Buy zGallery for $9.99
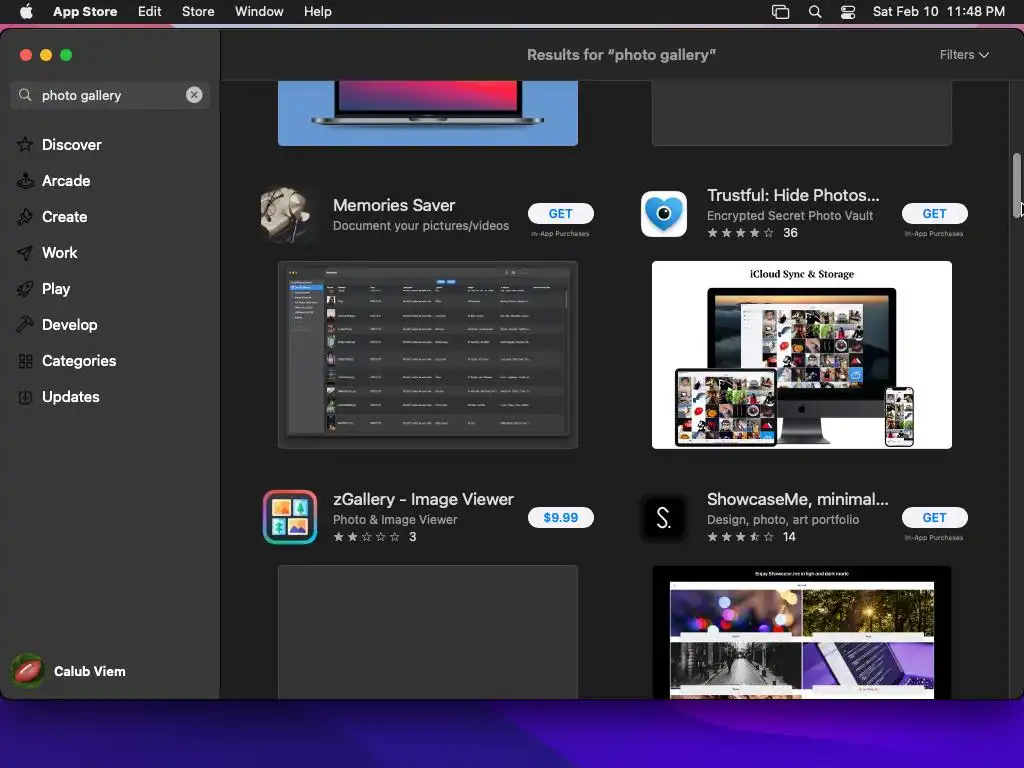 point(560,517)
